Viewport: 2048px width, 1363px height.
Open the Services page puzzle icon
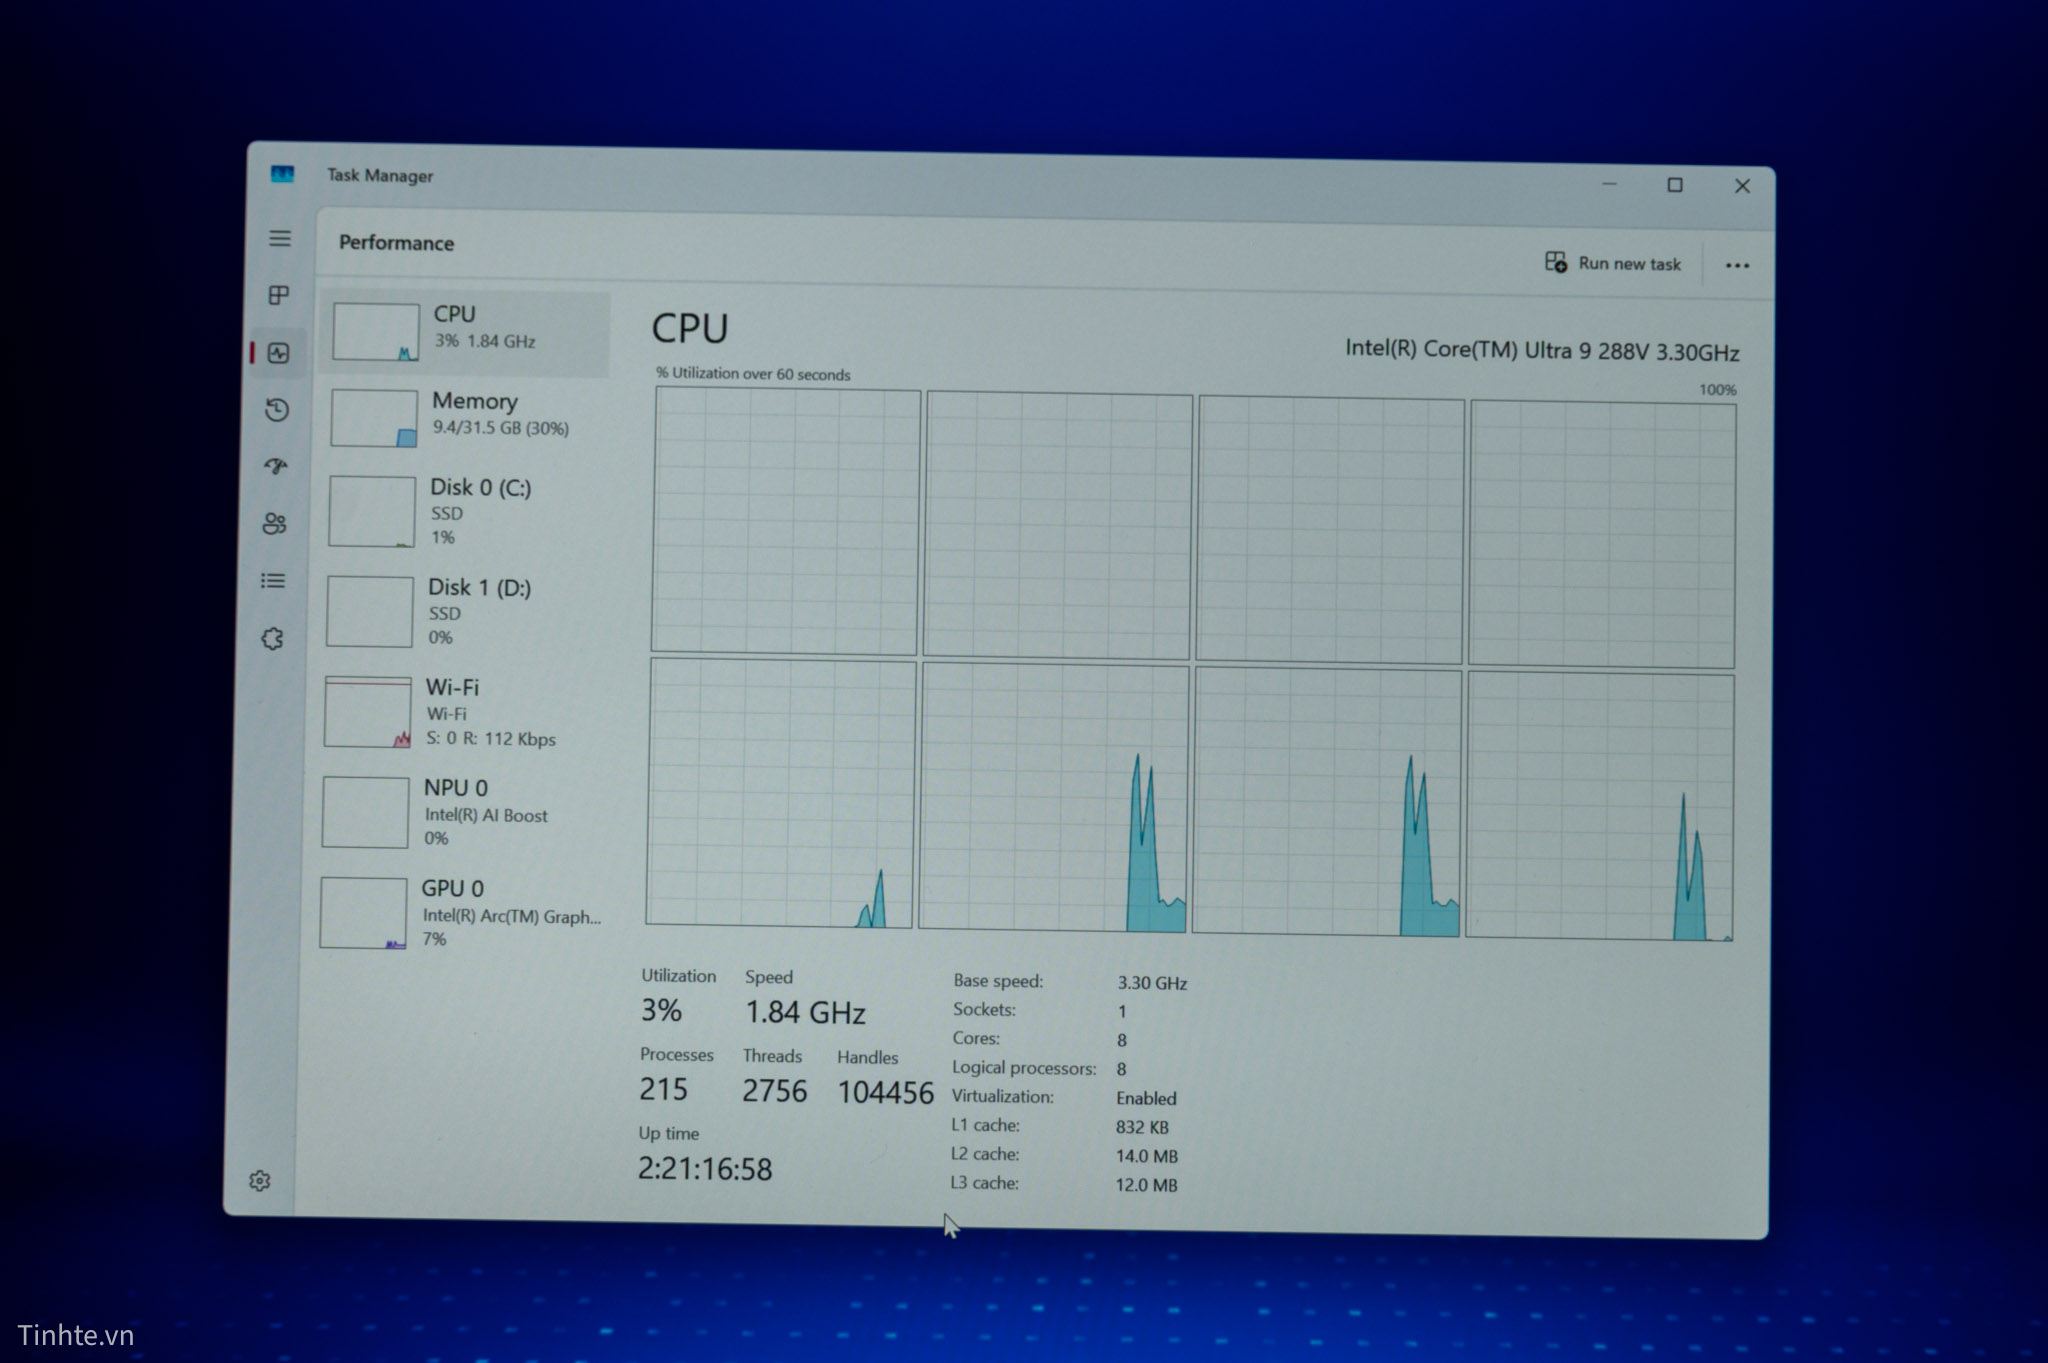(x=272, y=639)
